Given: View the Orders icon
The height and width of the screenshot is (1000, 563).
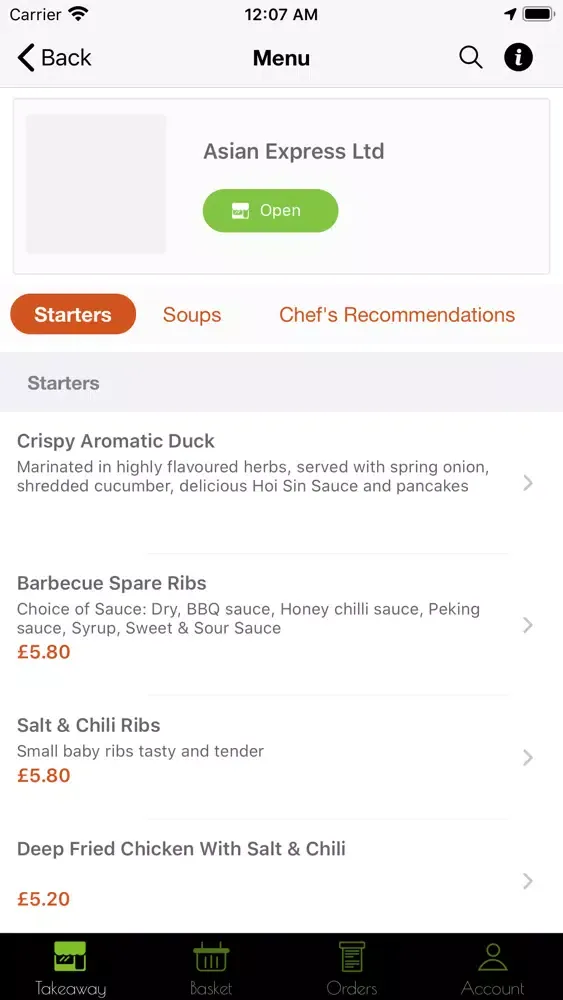Looking at the screenshot, I should point(352,956).
